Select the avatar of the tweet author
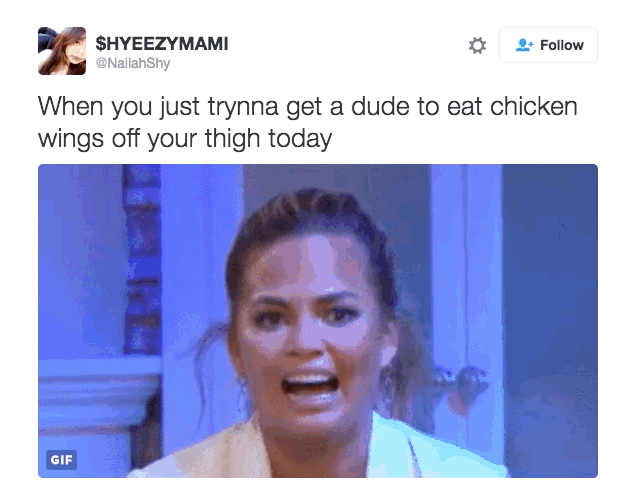This screenshot has width=636, height=486. (62, 51)
